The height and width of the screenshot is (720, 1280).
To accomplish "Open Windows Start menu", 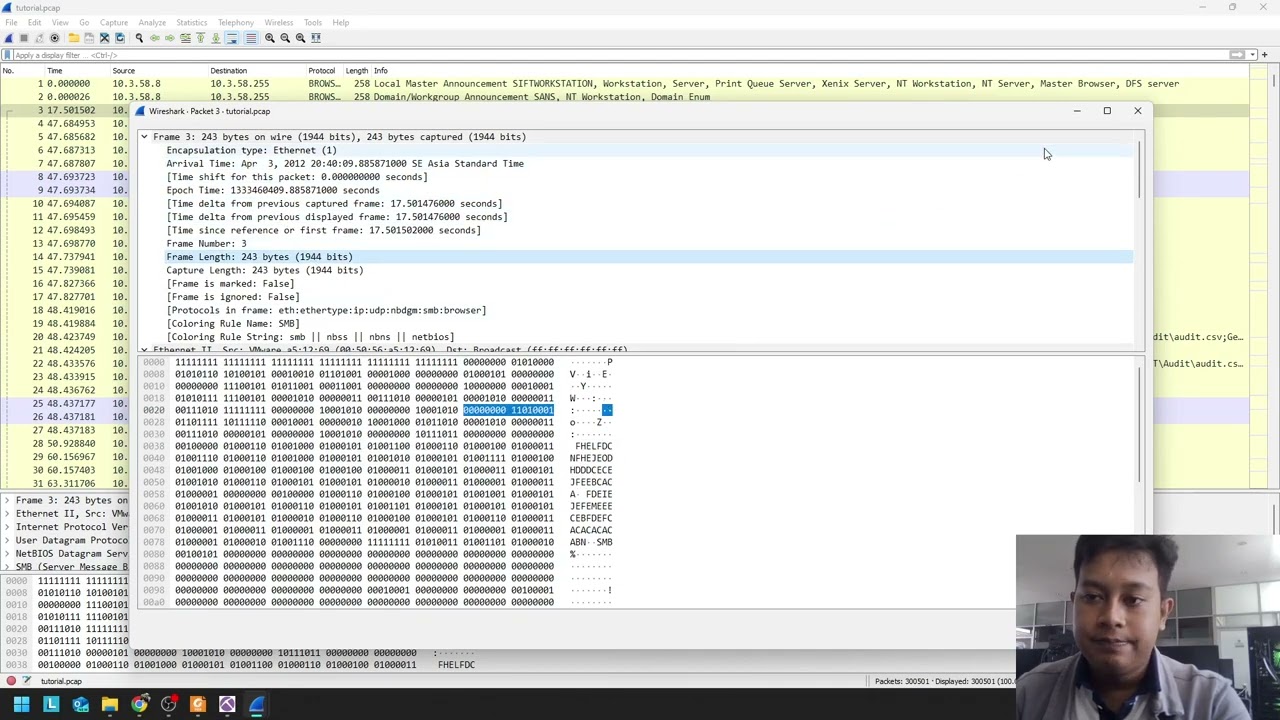I will (x=21, y=705).
